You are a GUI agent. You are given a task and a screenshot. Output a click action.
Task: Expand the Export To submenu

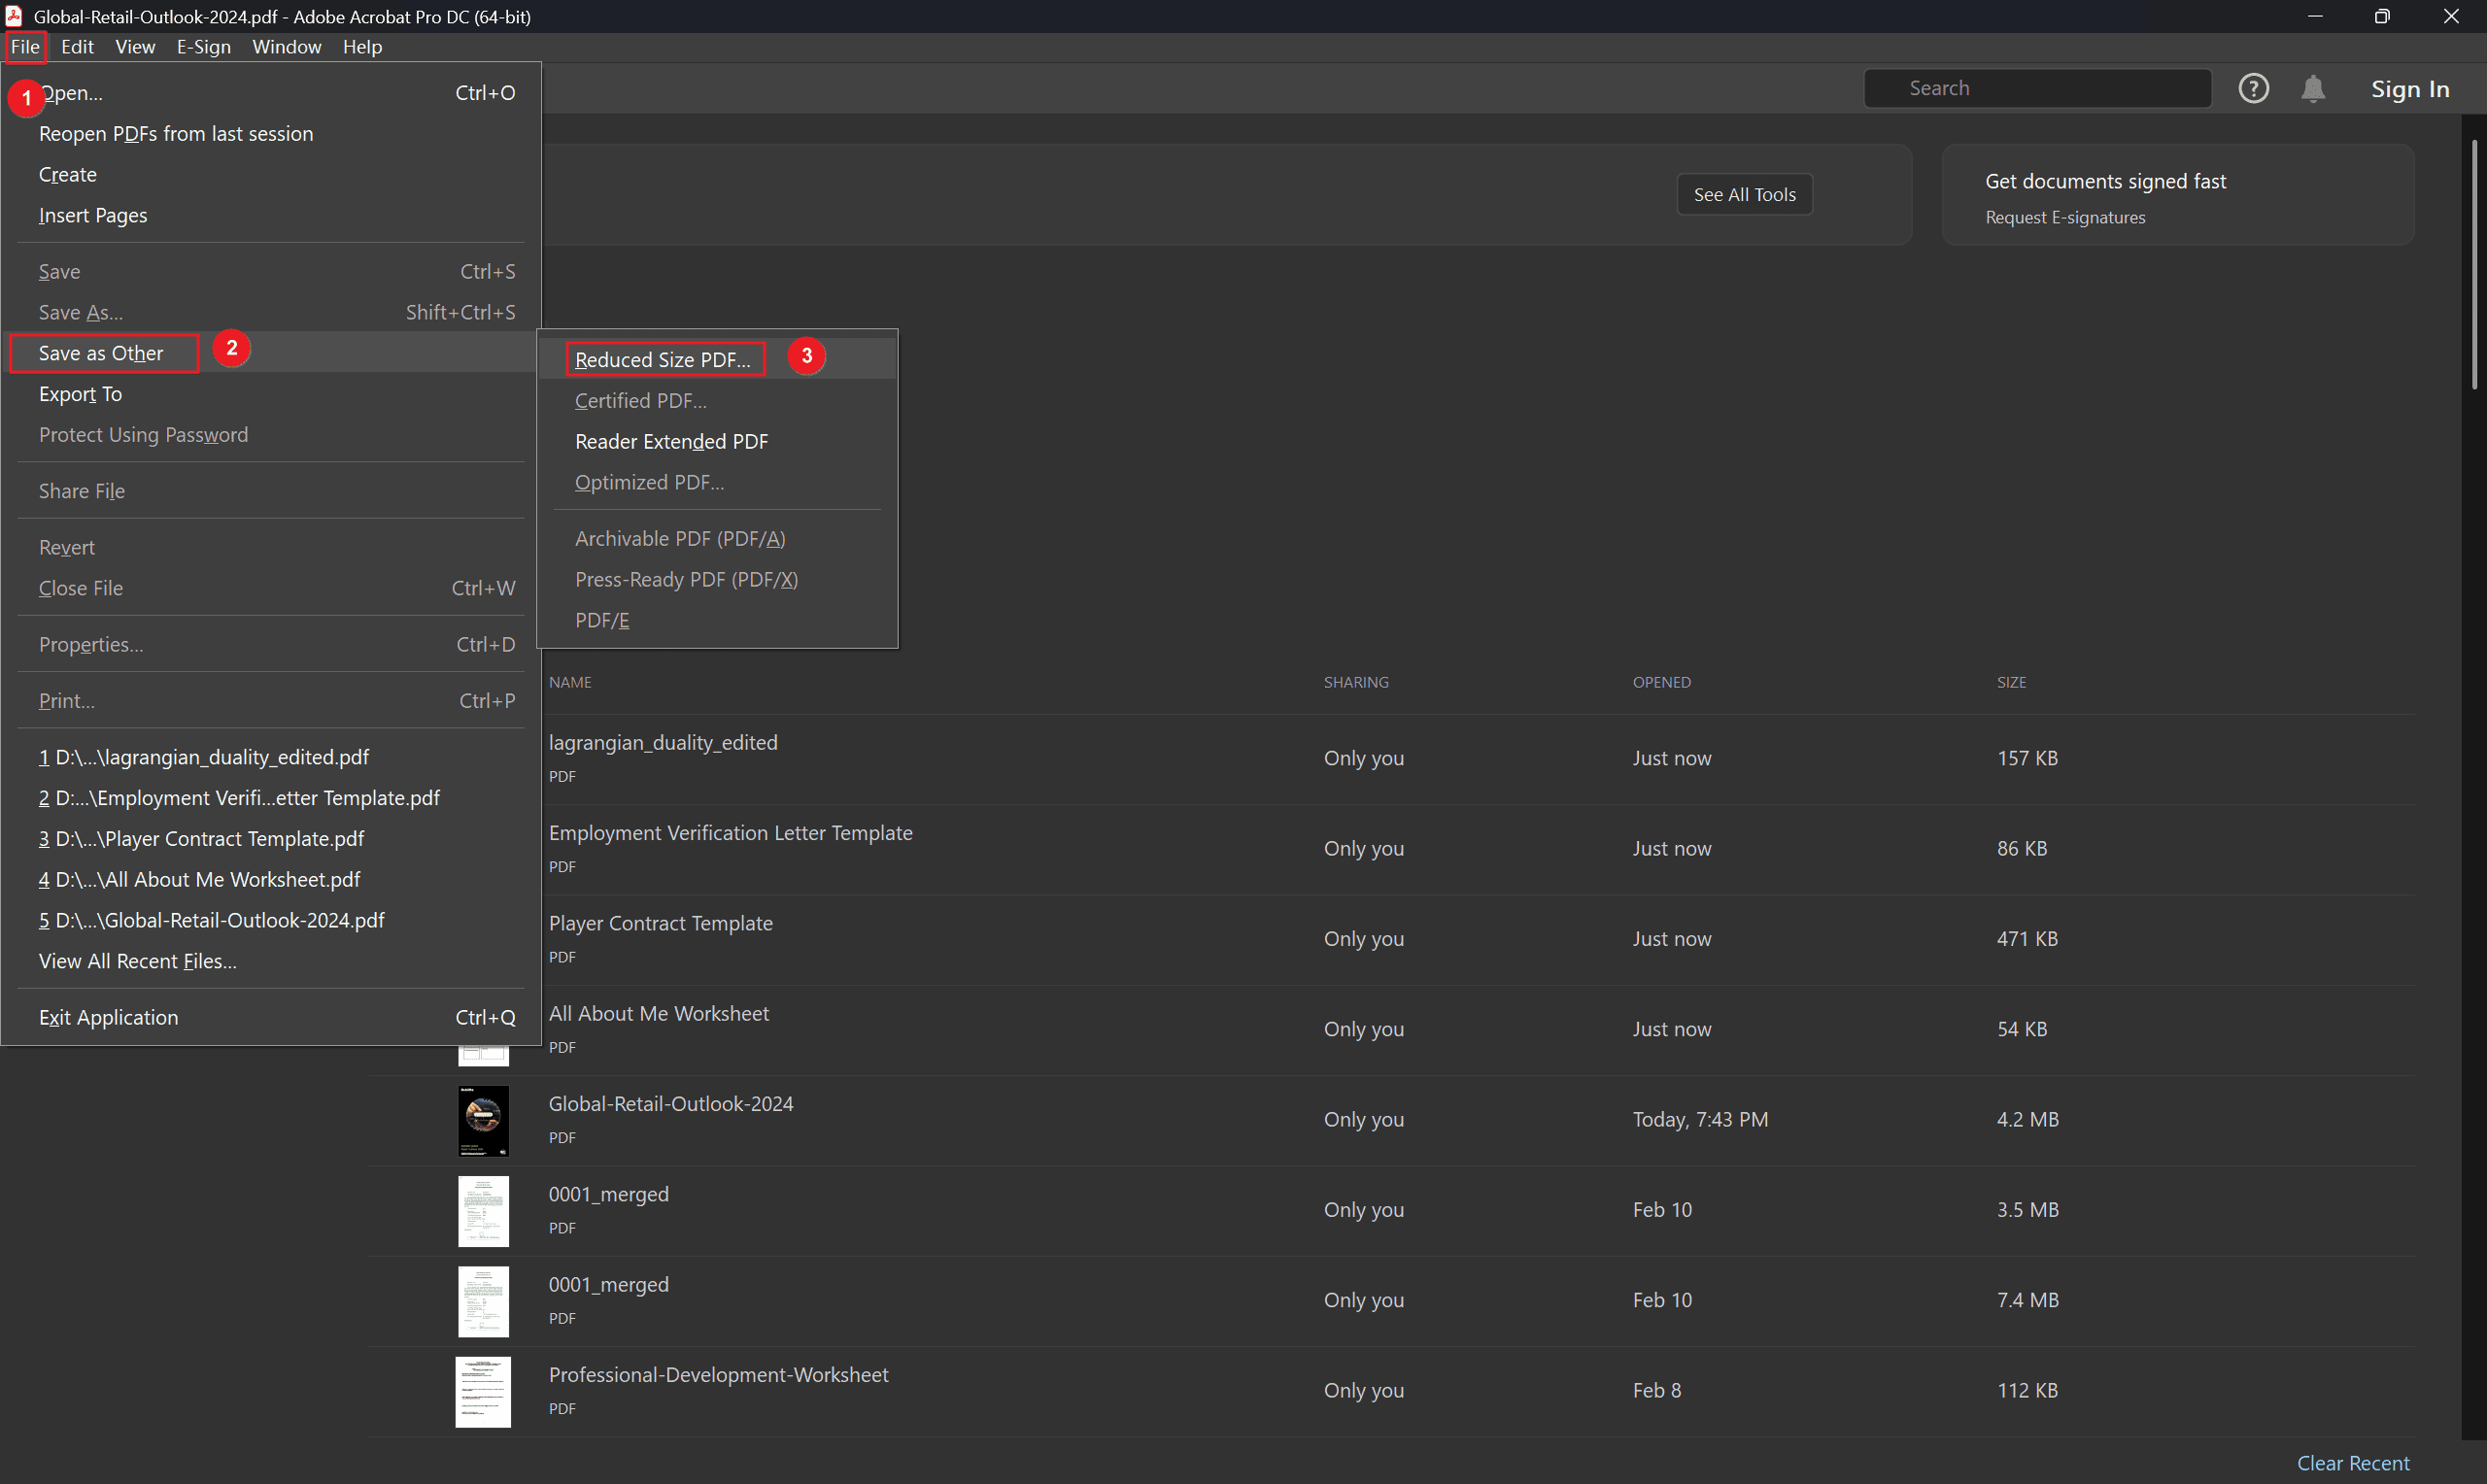(x=80, y=394)
